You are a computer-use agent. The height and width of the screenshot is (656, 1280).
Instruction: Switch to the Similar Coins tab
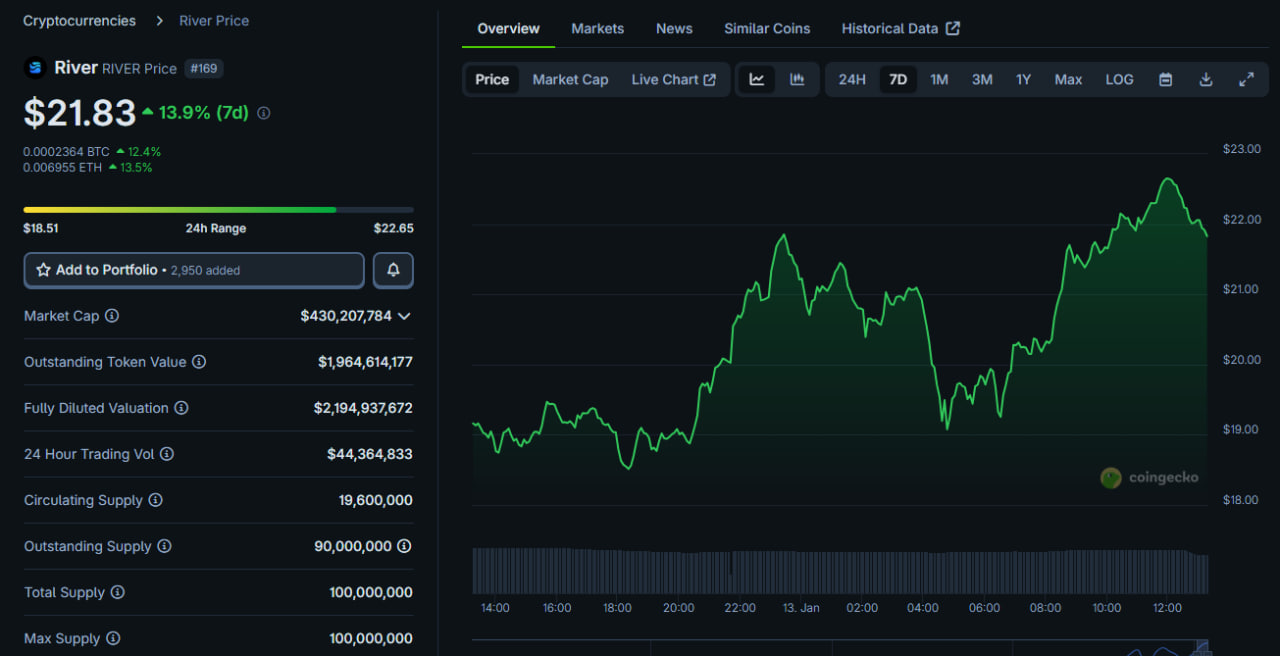pos(767,29)
